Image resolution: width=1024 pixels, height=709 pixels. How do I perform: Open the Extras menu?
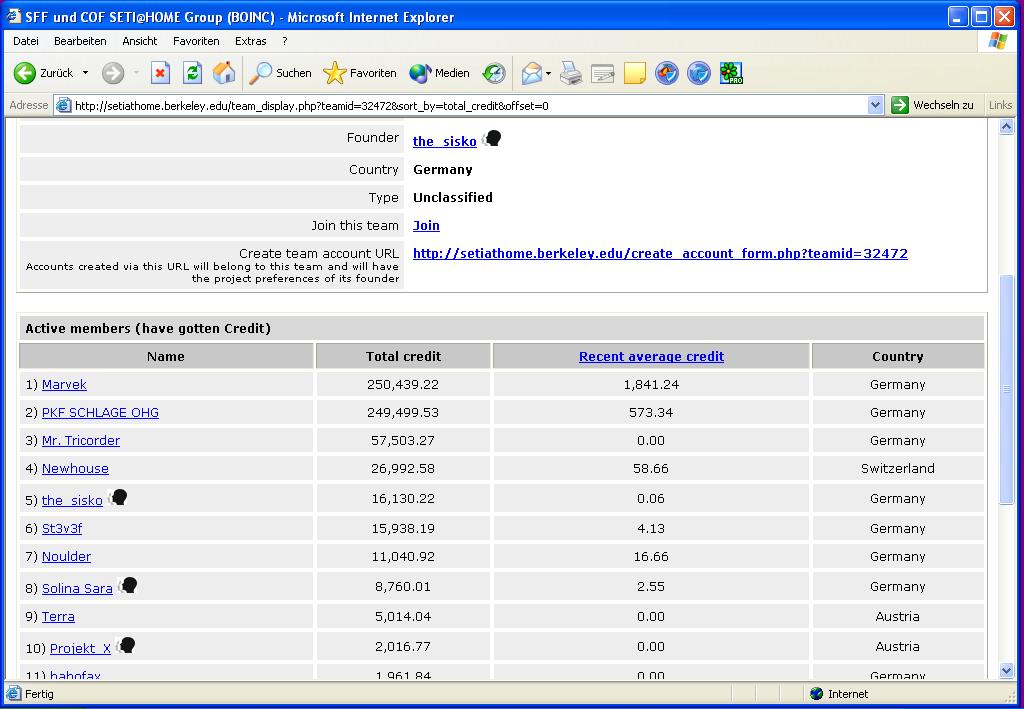[250, 41]
